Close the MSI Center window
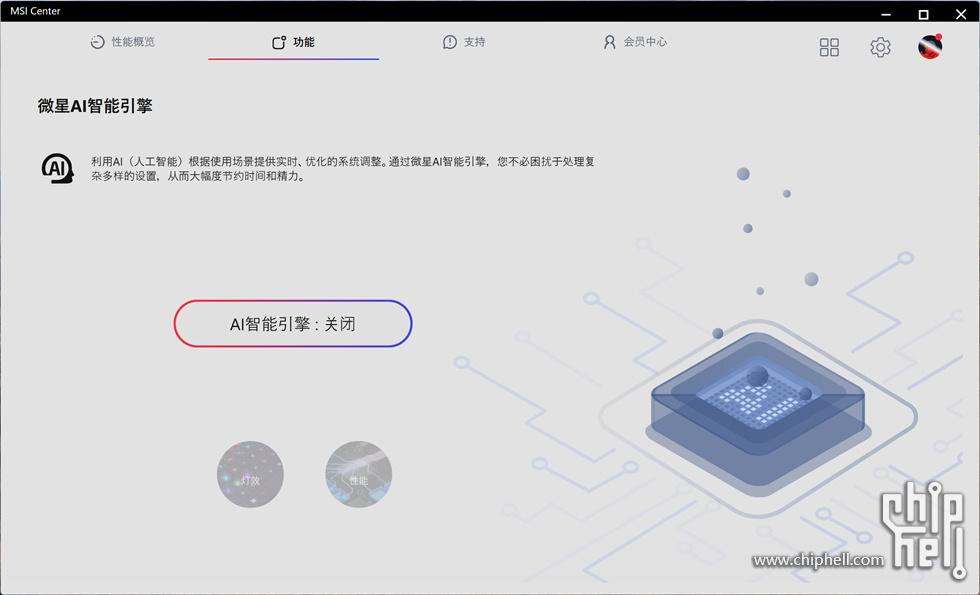Viewport: 980px width, 595px height. 961,14
